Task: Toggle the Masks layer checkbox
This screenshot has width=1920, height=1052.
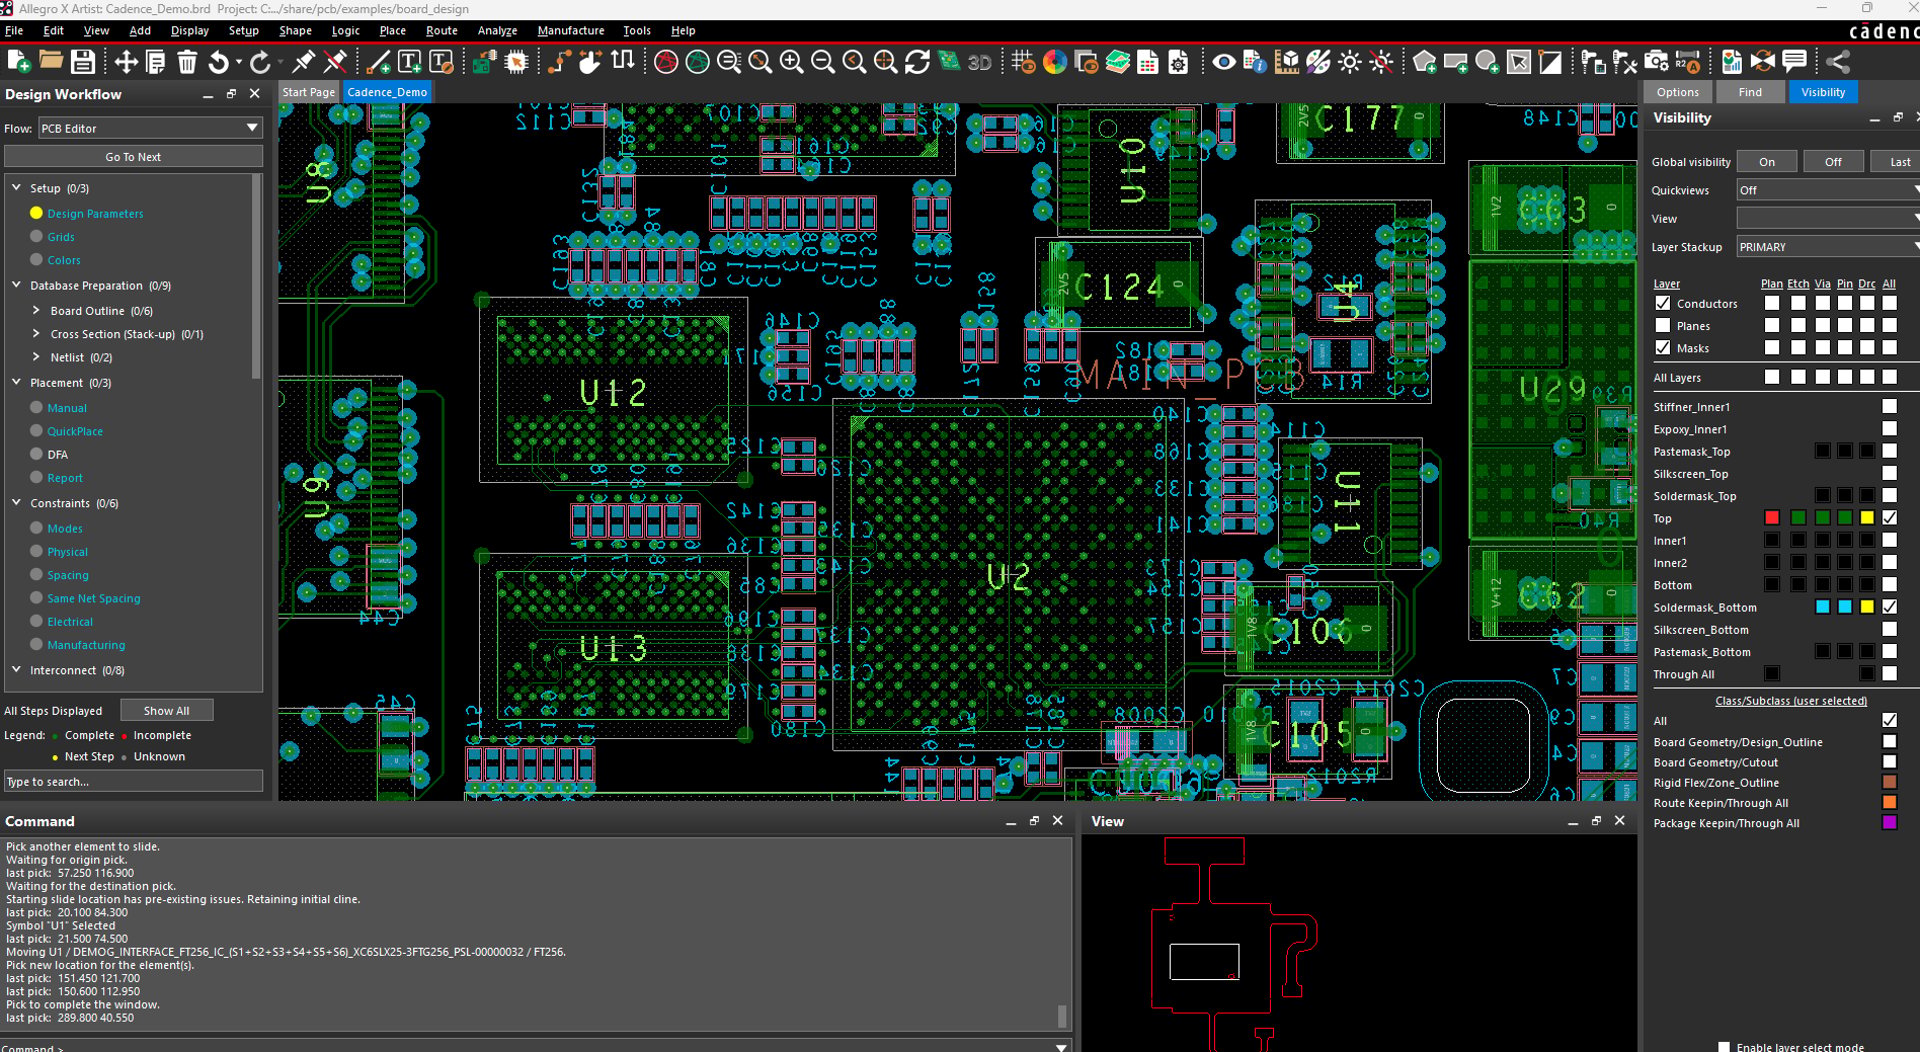Action: [x=1663, y=348]
